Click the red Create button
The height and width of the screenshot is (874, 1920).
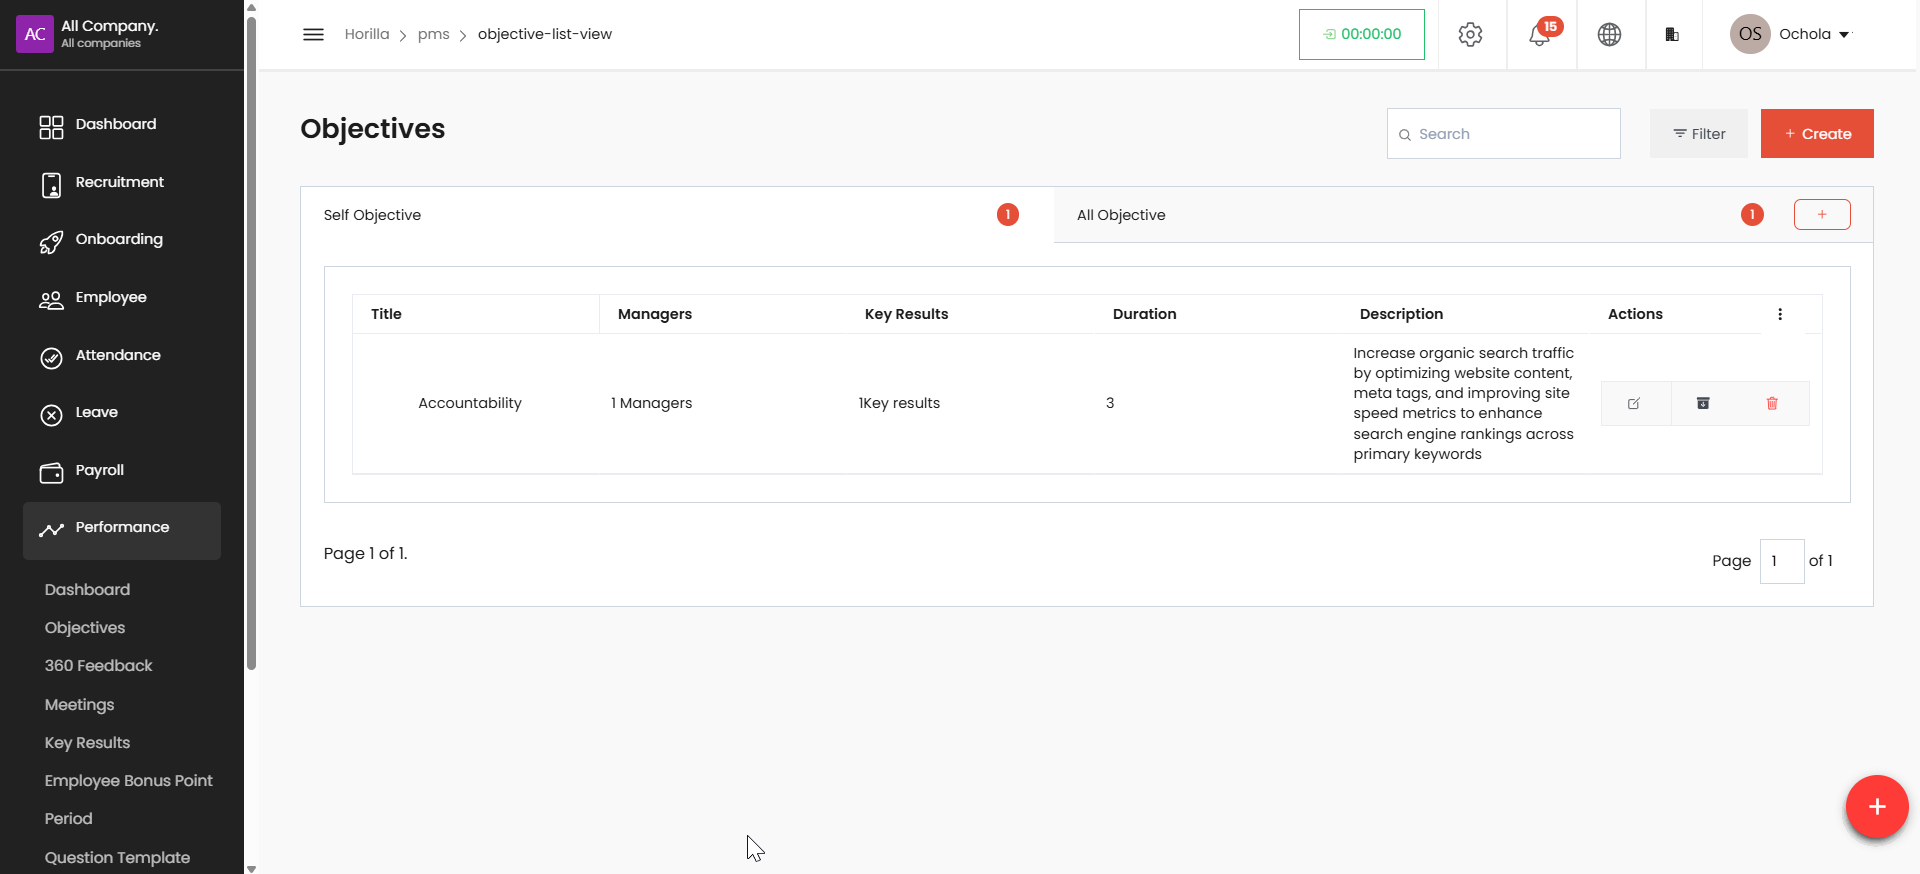(x=1817, y=134)
